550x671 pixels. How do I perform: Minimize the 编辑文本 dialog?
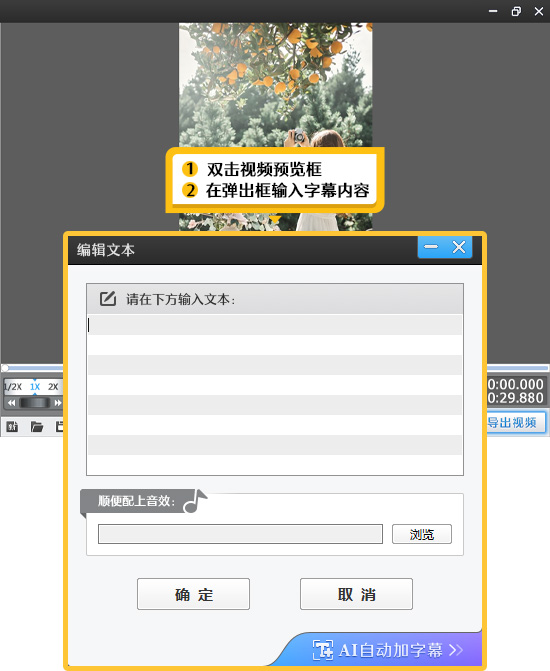431,247
